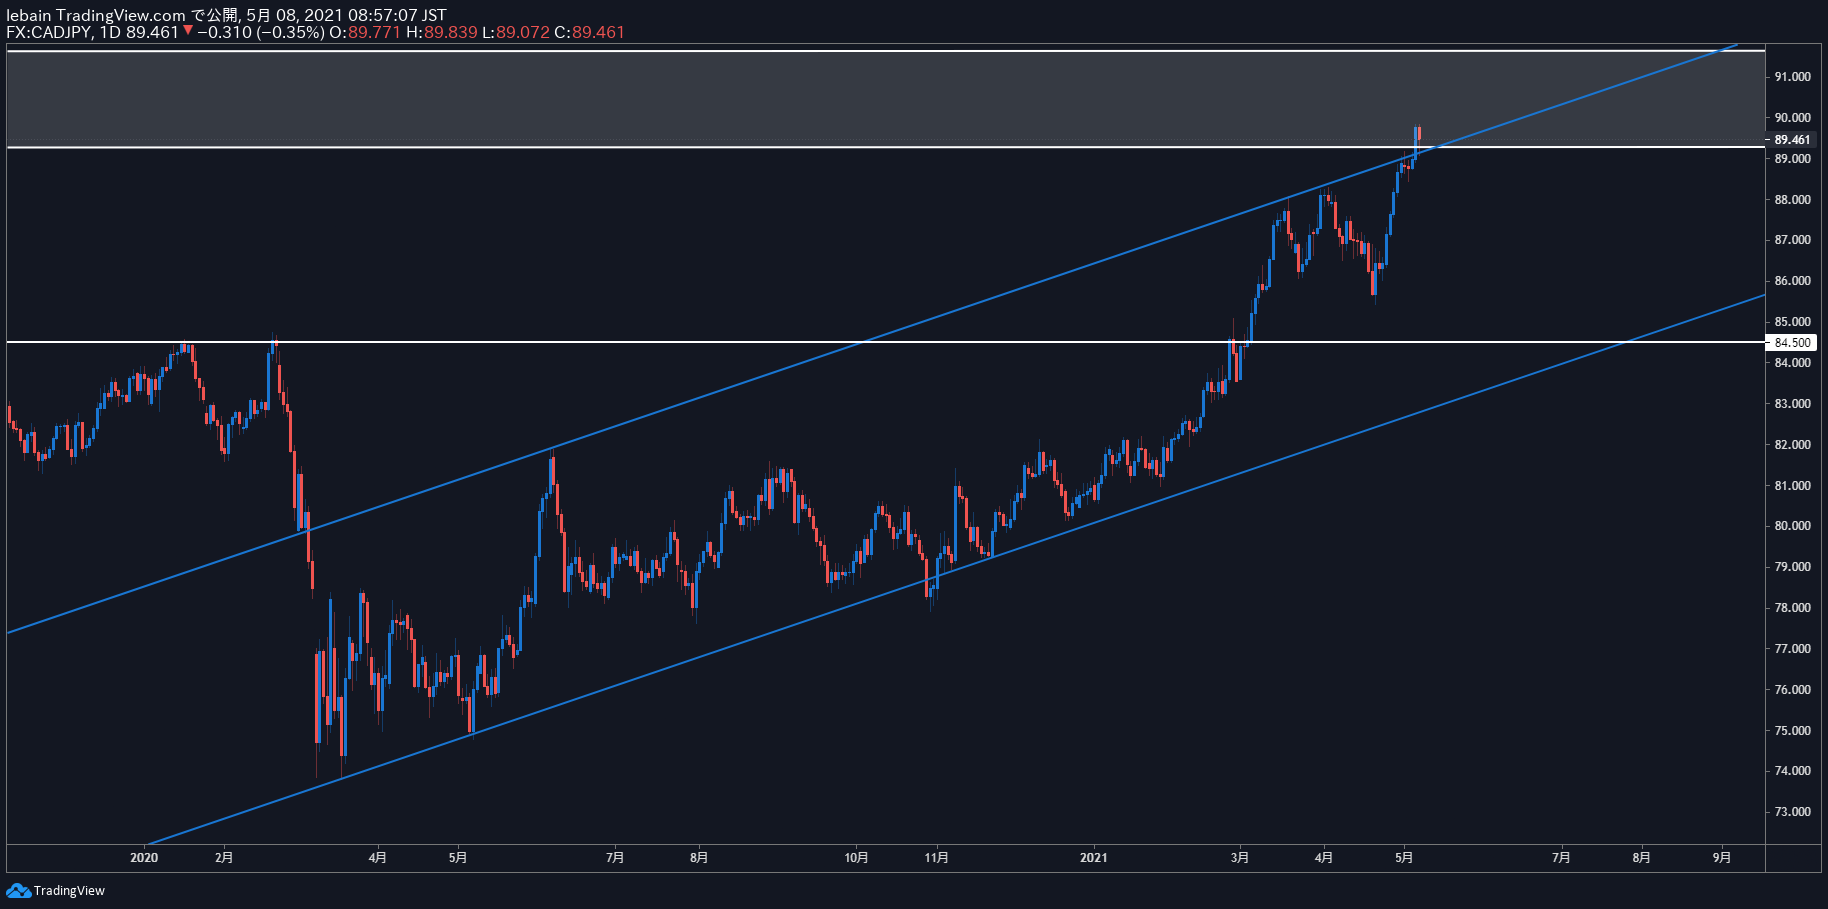Click the 88.000 price axis label
This screenshot has width=1828, height=909.
tap(1792, 200)
